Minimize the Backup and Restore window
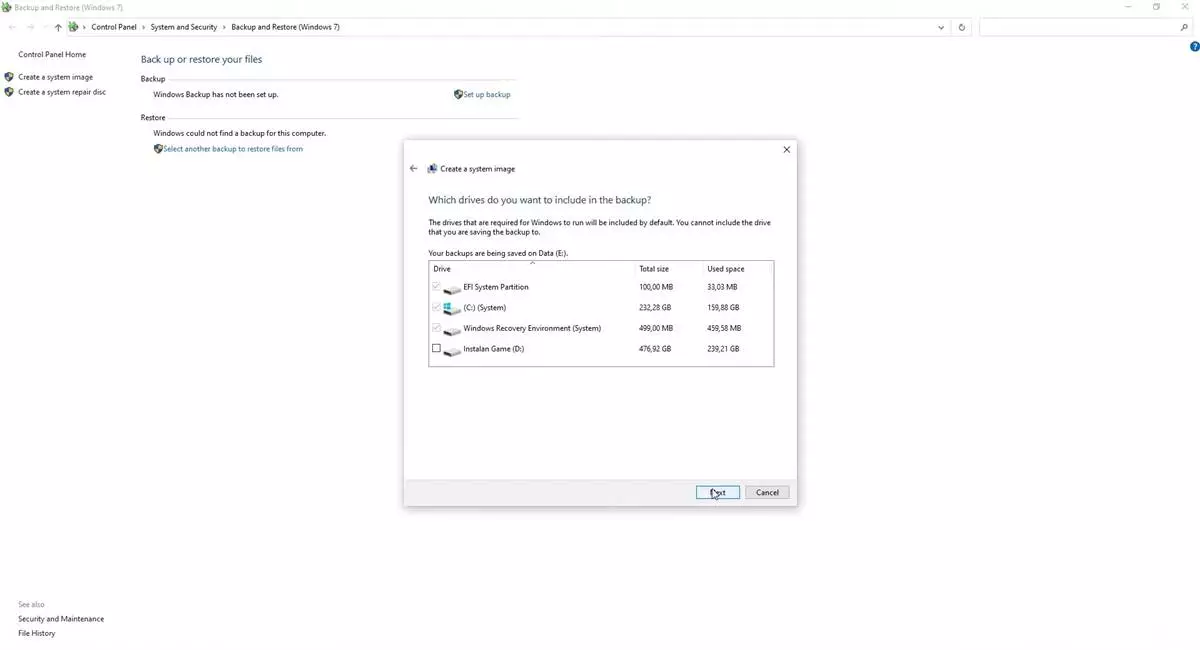The image size is (1200, 650). pos(1129,7)
